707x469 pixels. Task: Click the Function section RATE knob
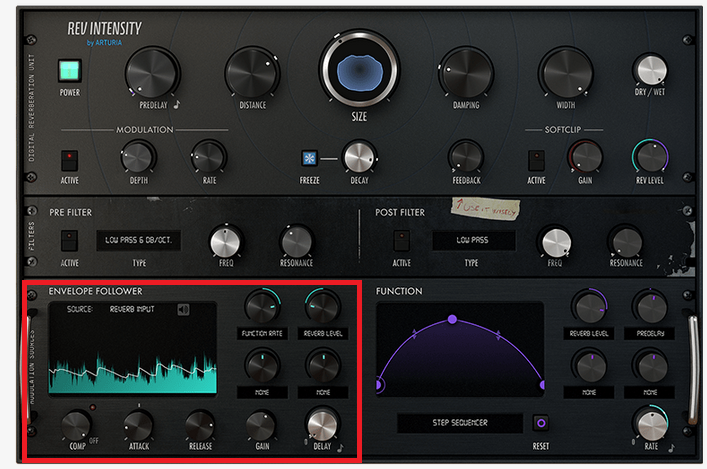click(651, 425)
